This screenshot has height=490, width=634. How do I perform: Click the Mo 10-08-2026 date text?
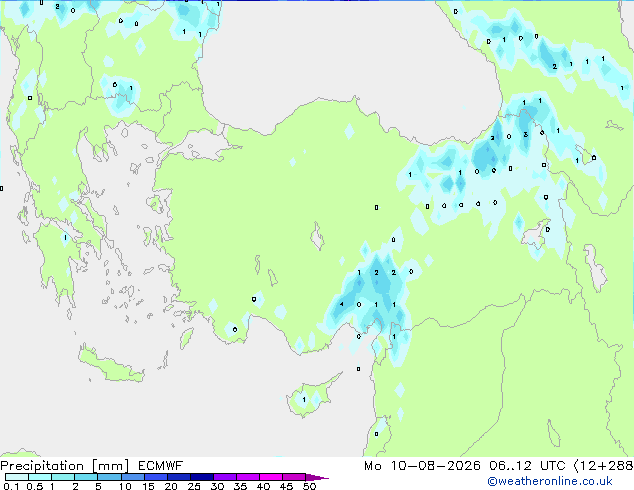(422, 466)
